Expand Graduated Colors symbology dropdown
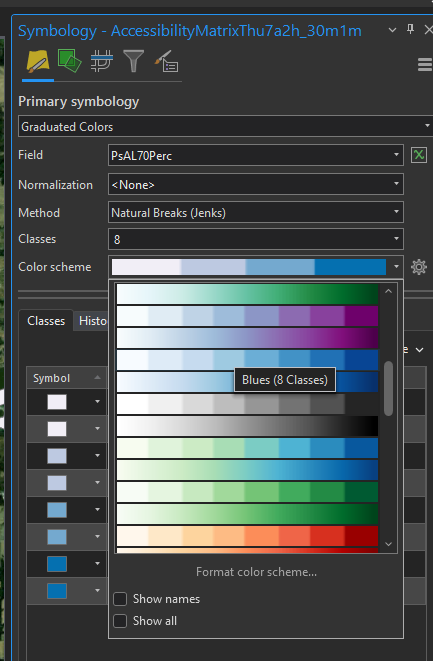The width and height of the screenshot is (433, 661). [x=225, y=126]
